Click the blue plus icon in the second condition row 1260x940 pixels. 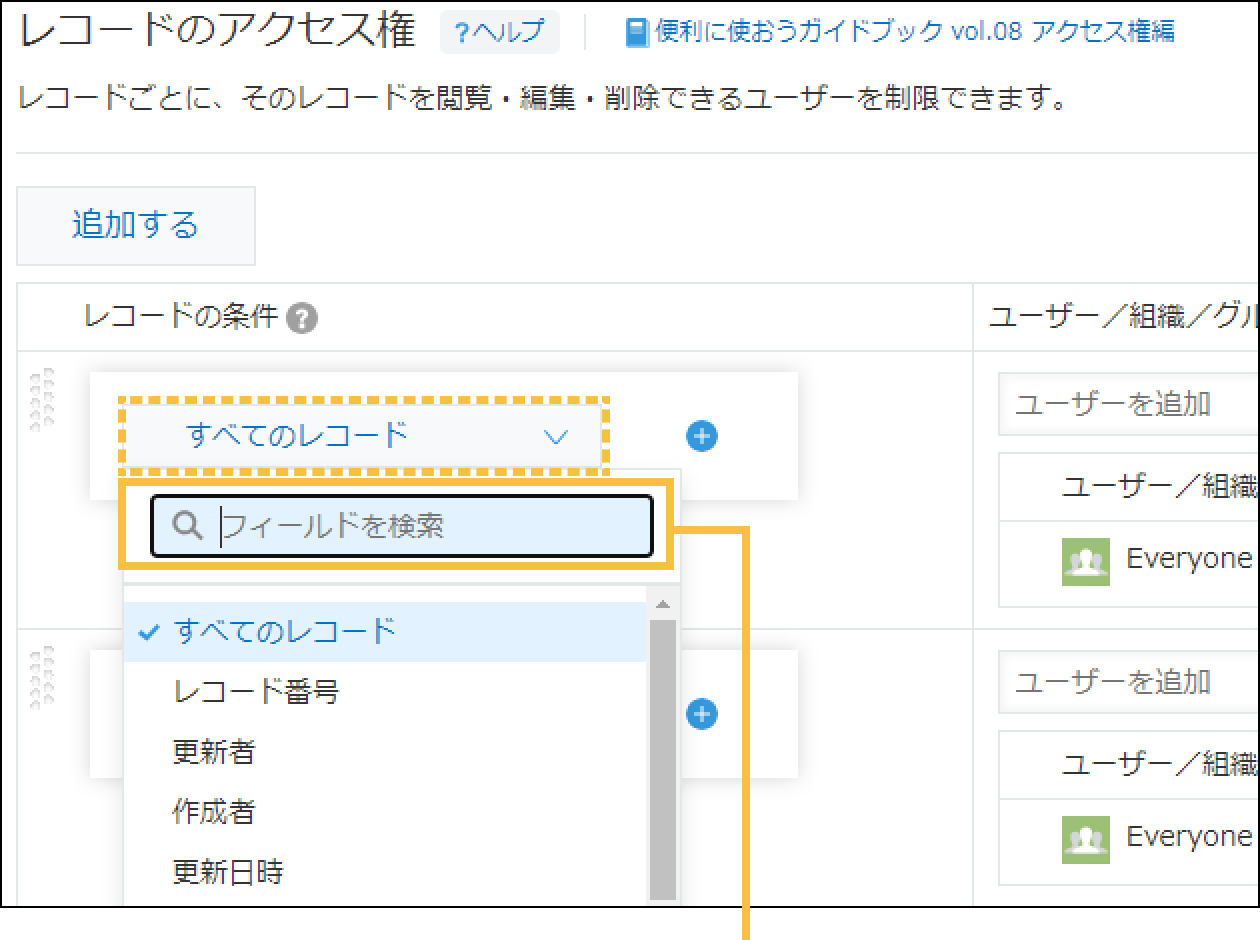pyautogui.click(x=701, y=714)
